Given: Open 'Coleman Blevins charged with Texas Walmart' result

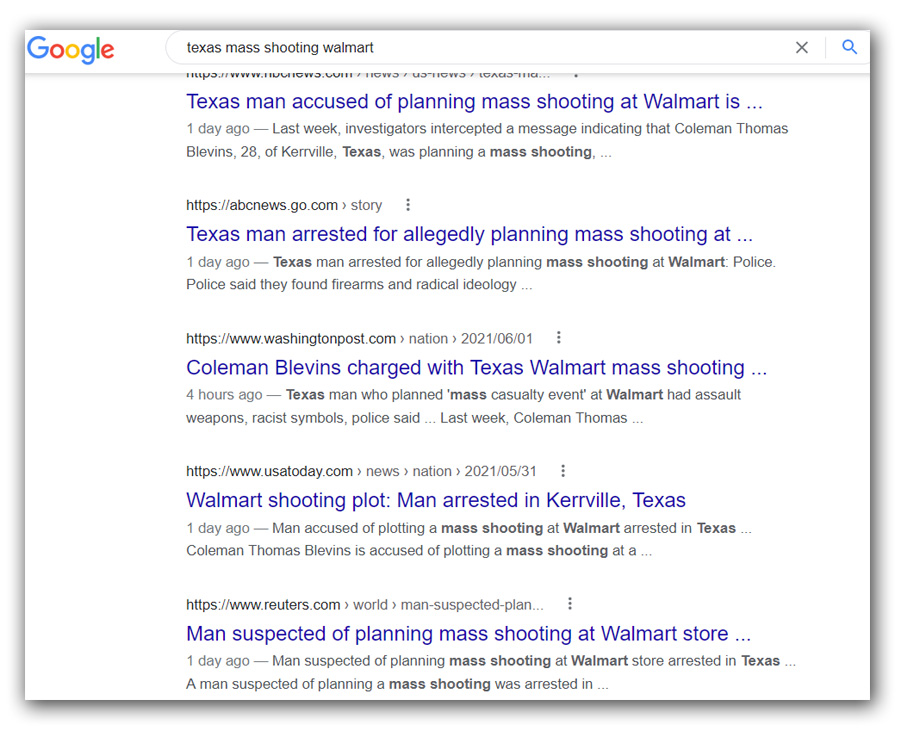Looking at the screenshot, I should coord(476,367).
